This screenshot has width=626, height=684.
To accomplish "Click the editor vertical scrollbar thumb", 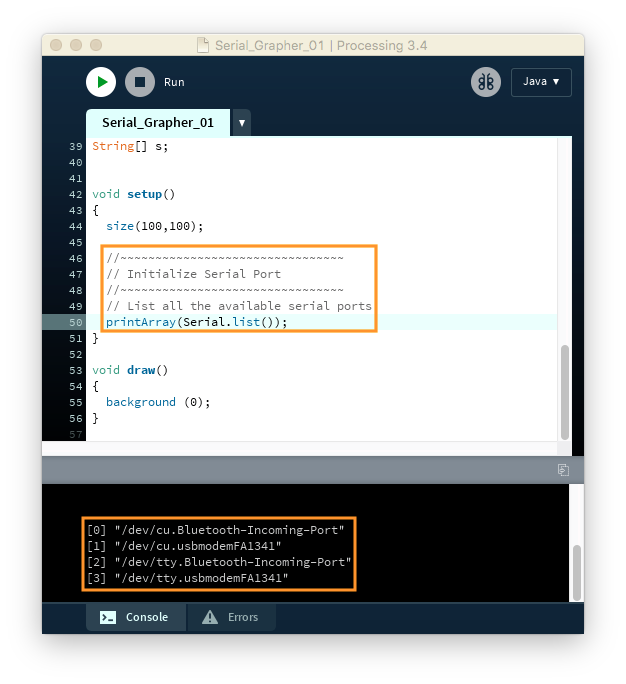I will [564, 392].
